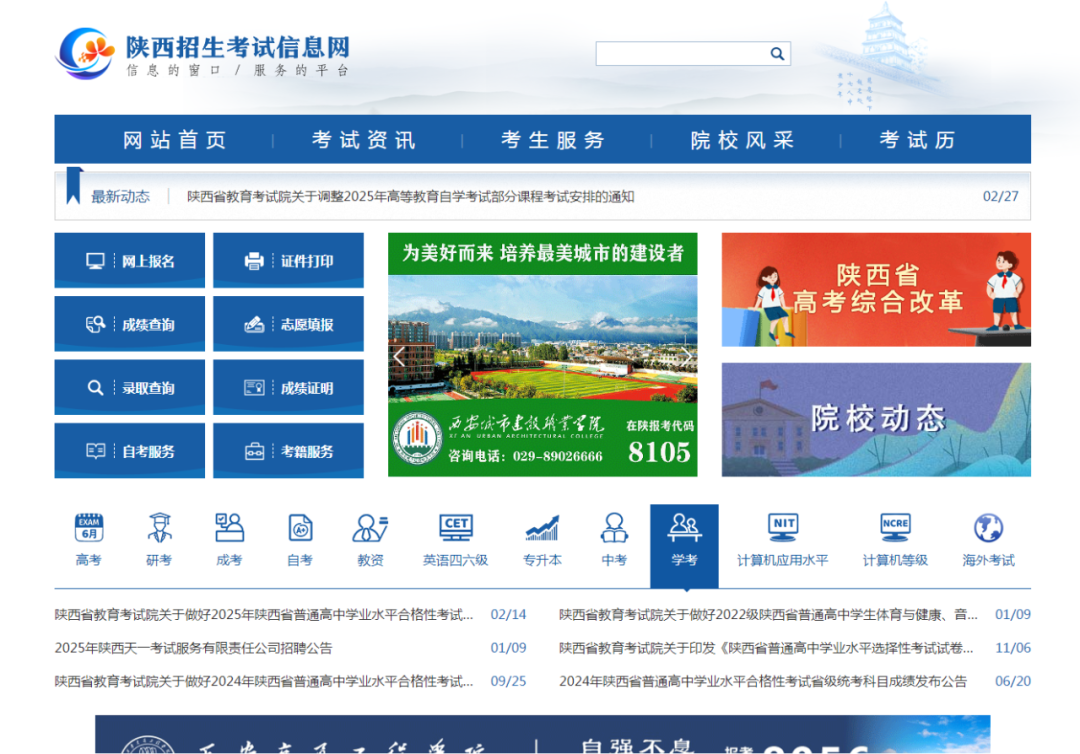Open the 考试历 menu item

pyautogui.click(x=917, y=140)
